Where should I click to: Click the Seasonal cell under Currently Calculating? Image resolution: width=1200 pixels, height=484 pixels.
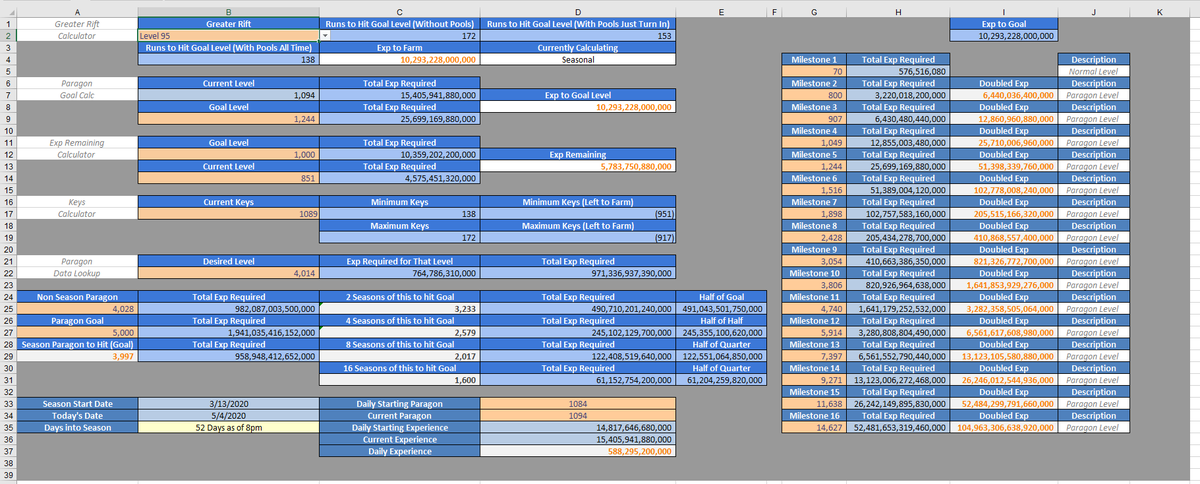578,59
